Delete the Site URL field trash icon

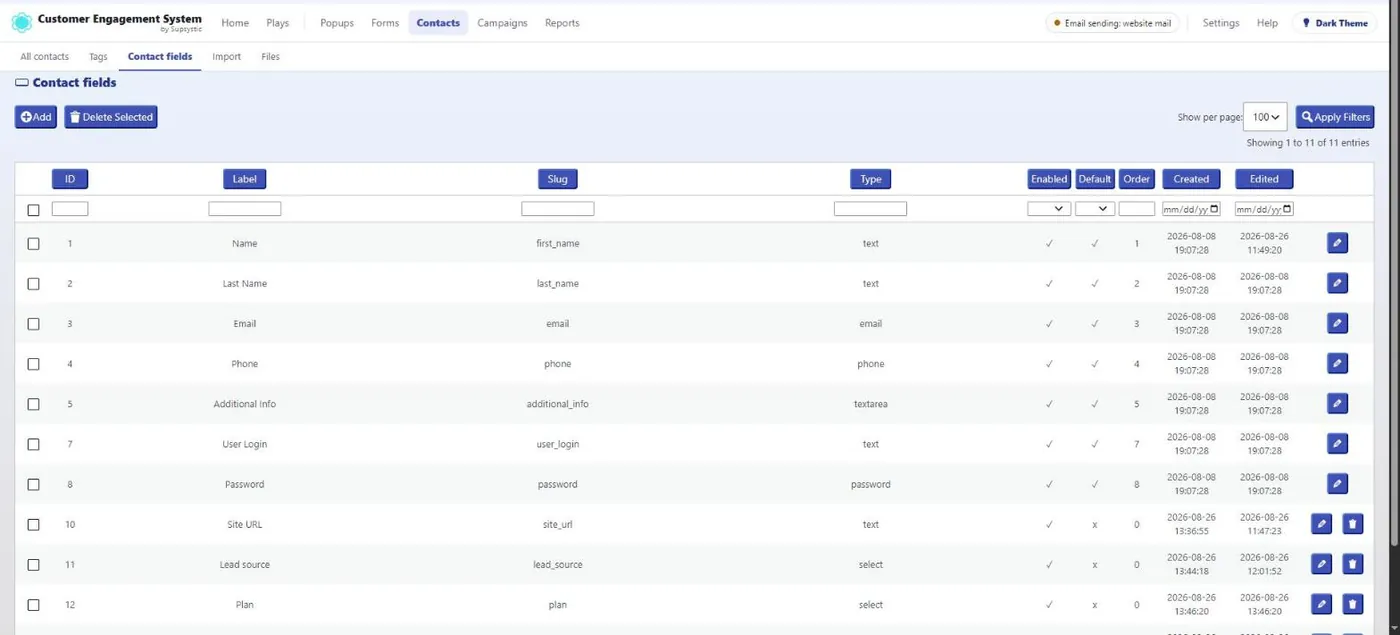(x=1352, y=524)
